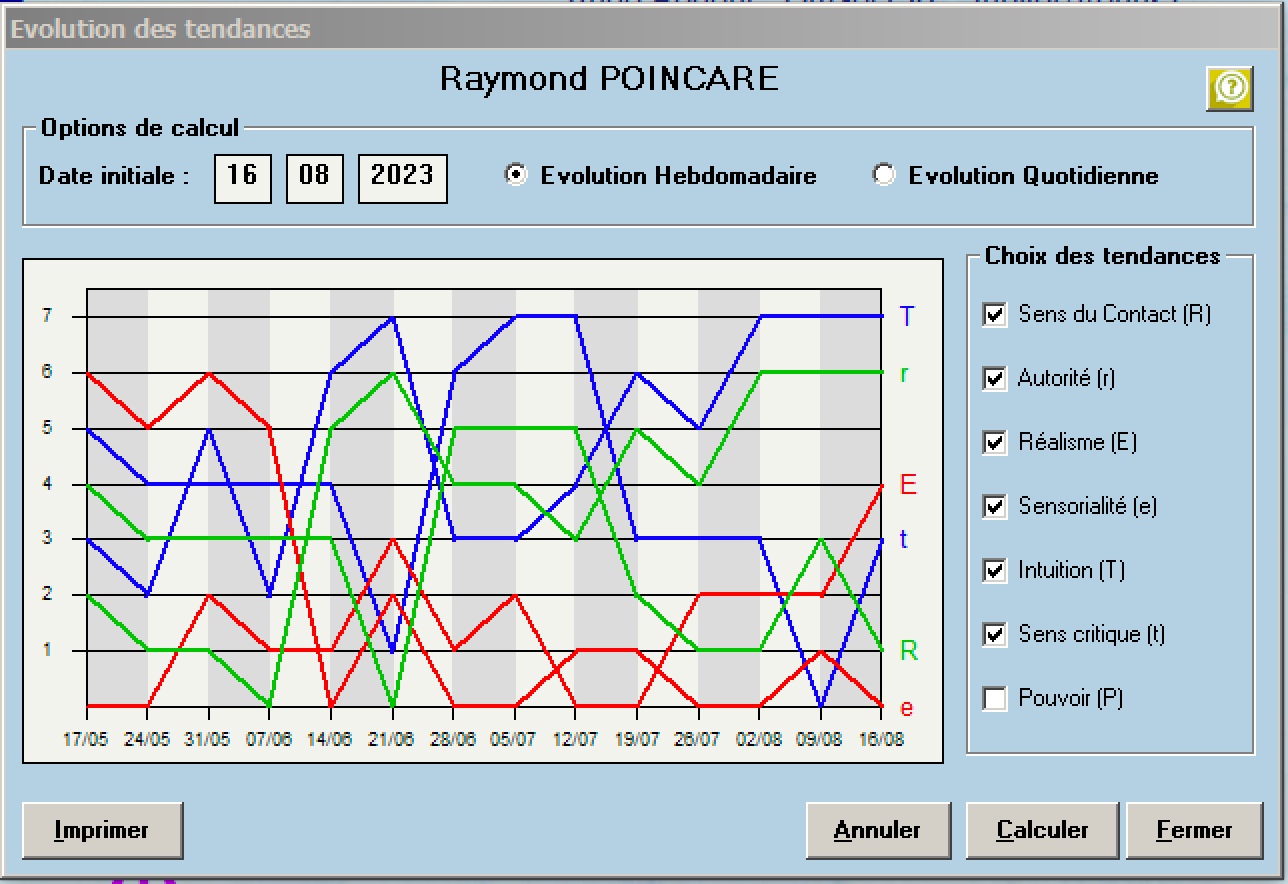Uncheck Sens du Contact (R) checkbox
Screen dimensions: 1288x884
click(x=995, y=314)
